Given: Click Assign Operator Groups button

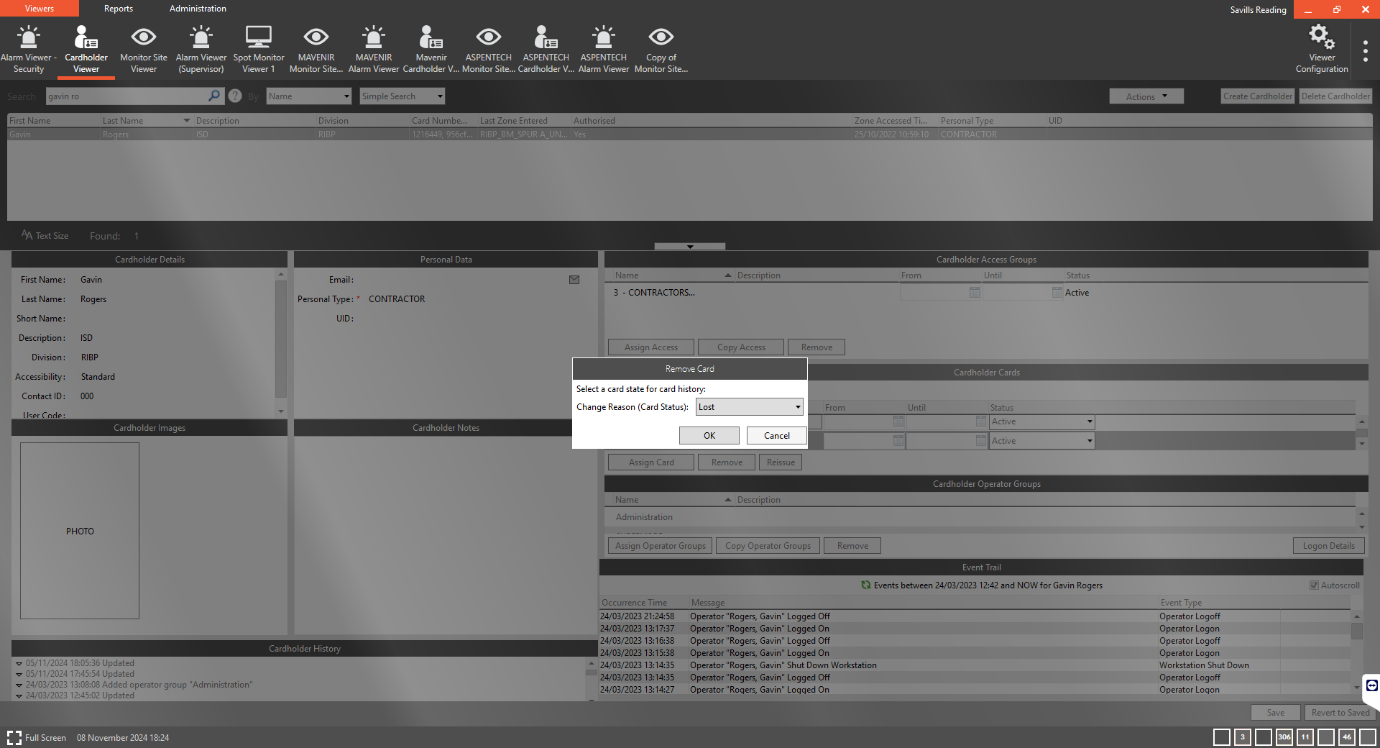Looking at the screenshot, I should (x=660, y=545).
